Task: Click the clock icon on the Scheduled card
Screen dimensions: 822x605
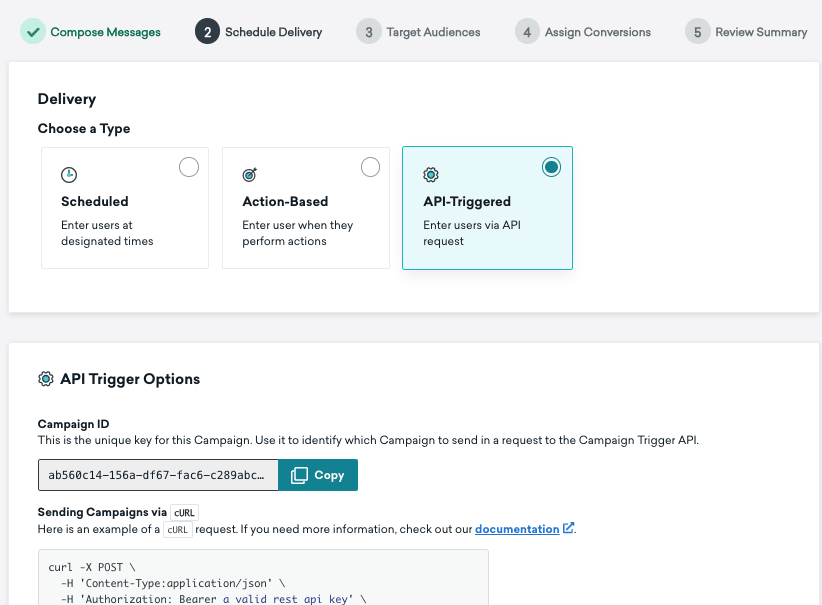Action: coord(69,174)
